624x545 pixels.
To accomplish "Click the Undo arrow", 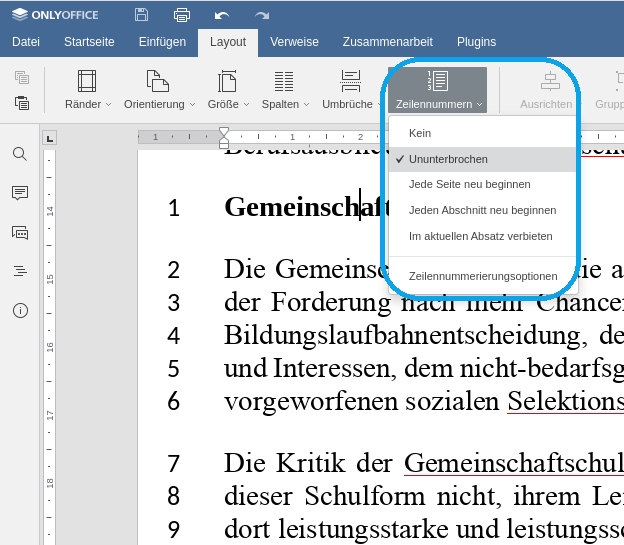I will [x=222, y=16].
